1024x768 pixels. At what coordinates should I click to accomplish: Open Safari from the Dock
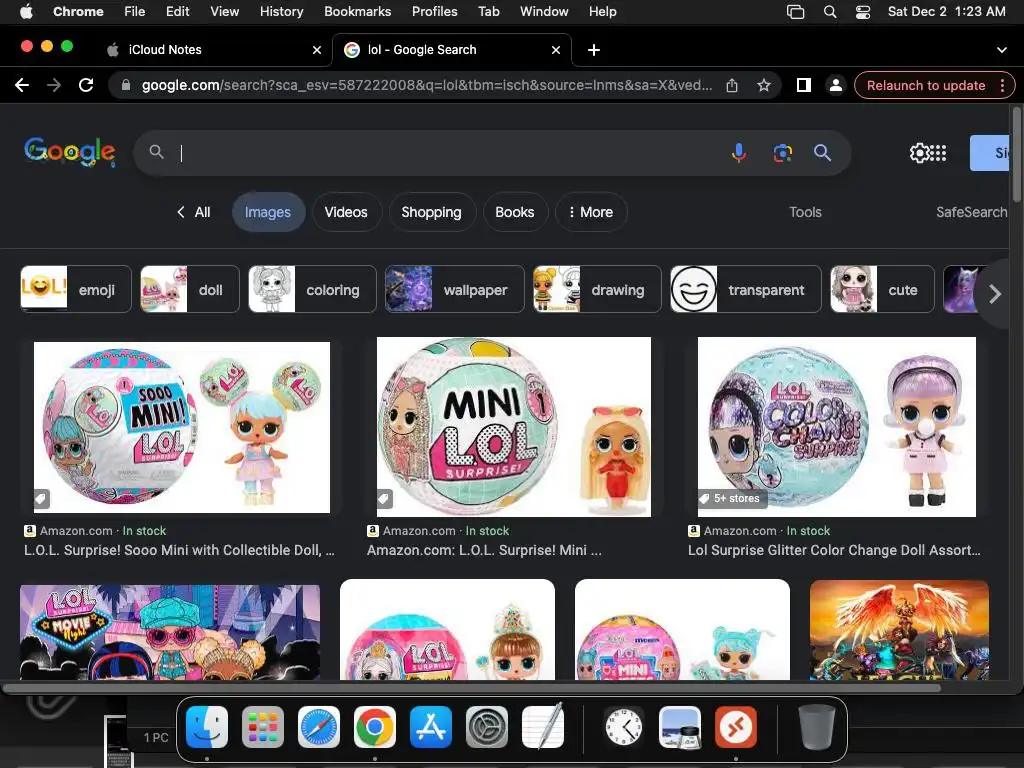click(319, 727)
